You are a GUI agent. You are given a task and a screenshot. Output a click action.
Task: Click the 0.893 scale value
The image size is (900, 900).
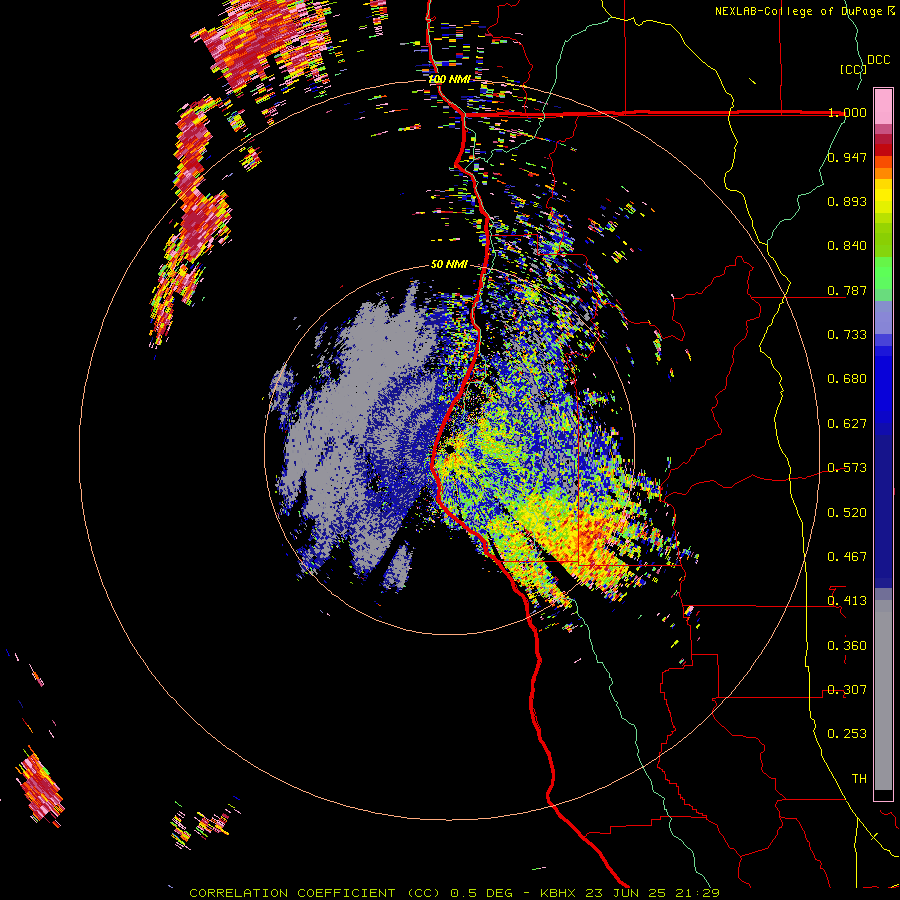[847, 201]
